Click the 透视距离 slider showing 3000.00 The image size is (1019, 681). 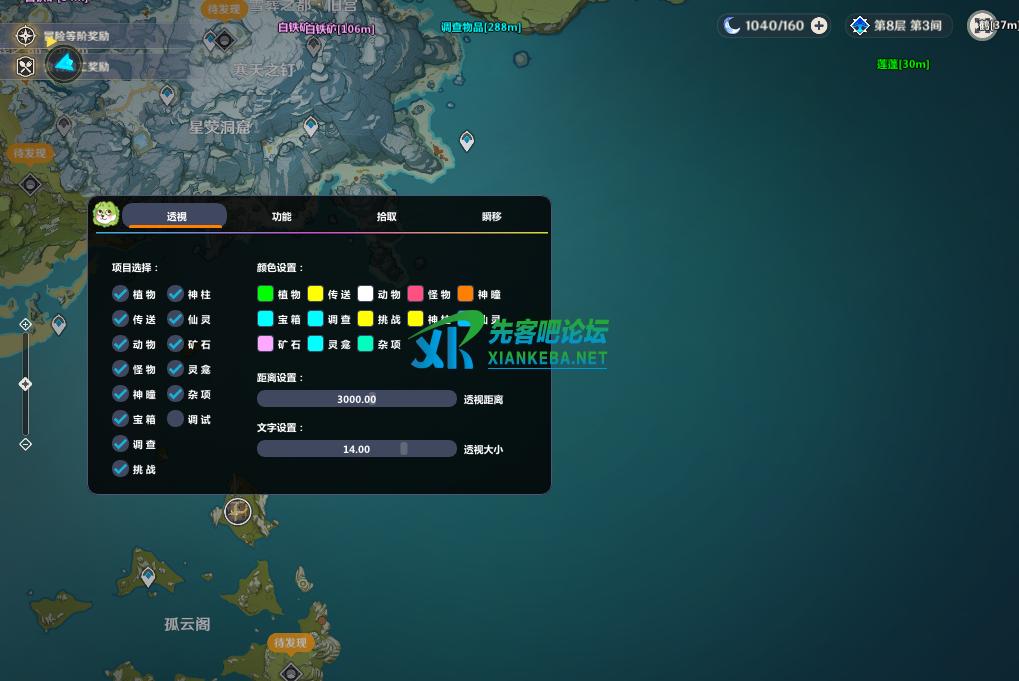[356, 399]
